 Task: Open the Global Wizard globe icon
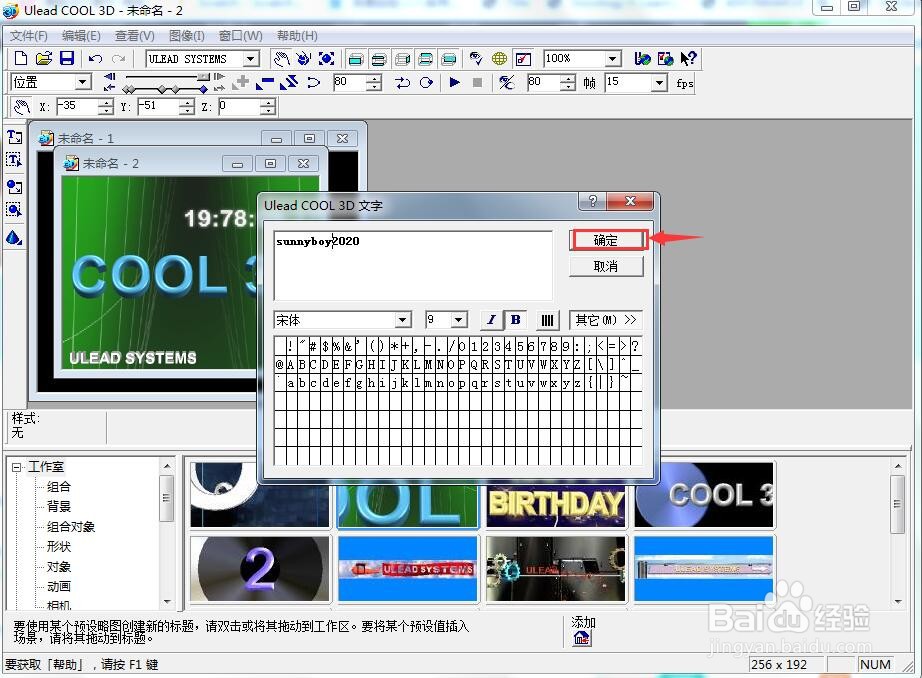499,58
